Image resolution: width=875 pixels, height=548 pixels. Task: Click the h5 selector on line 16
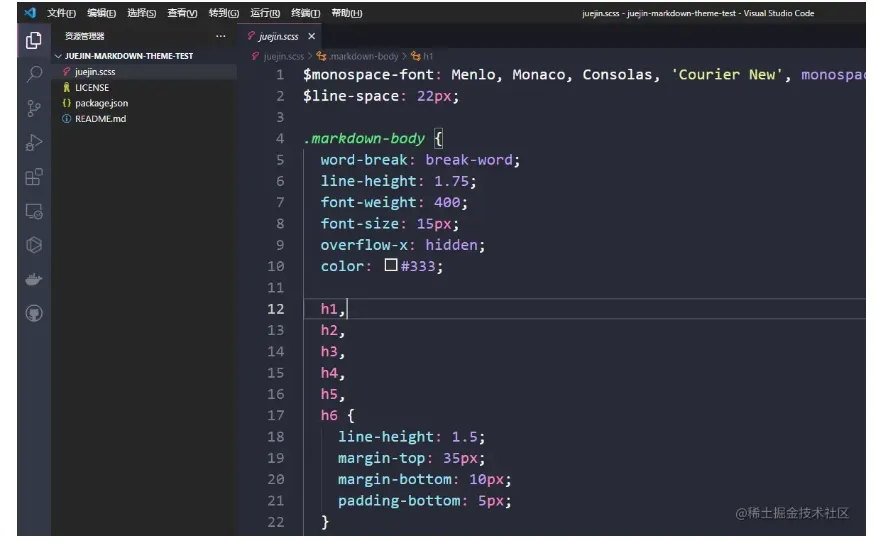[x=329, y=394]
